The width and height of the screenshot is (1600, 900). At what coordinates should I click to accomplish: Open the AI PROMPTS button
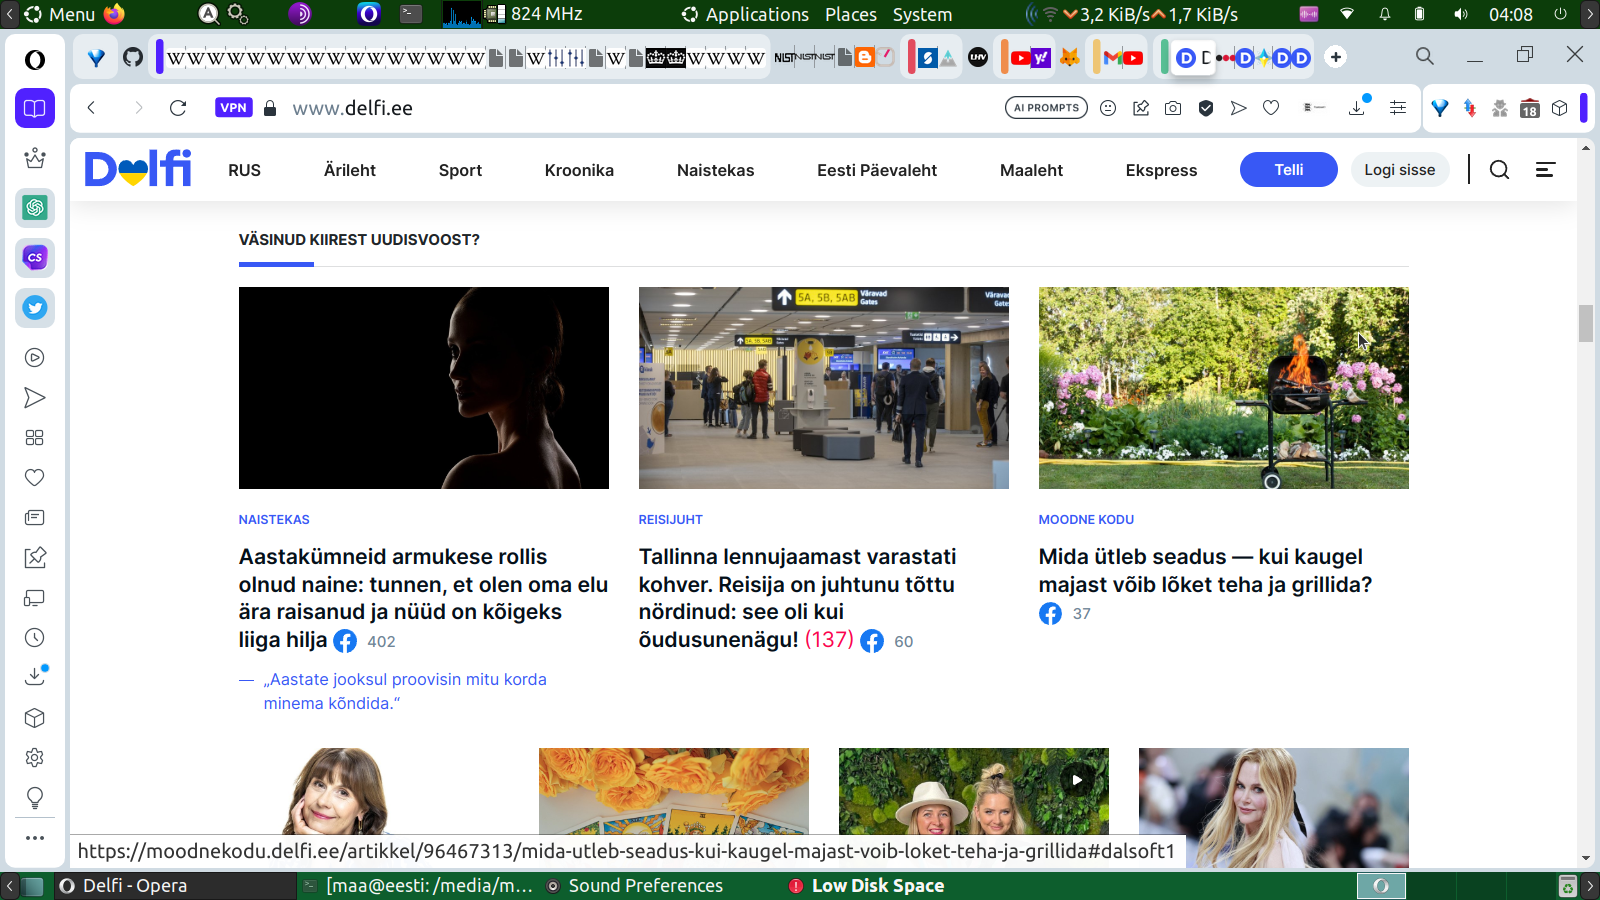[x=1046, y=108]
